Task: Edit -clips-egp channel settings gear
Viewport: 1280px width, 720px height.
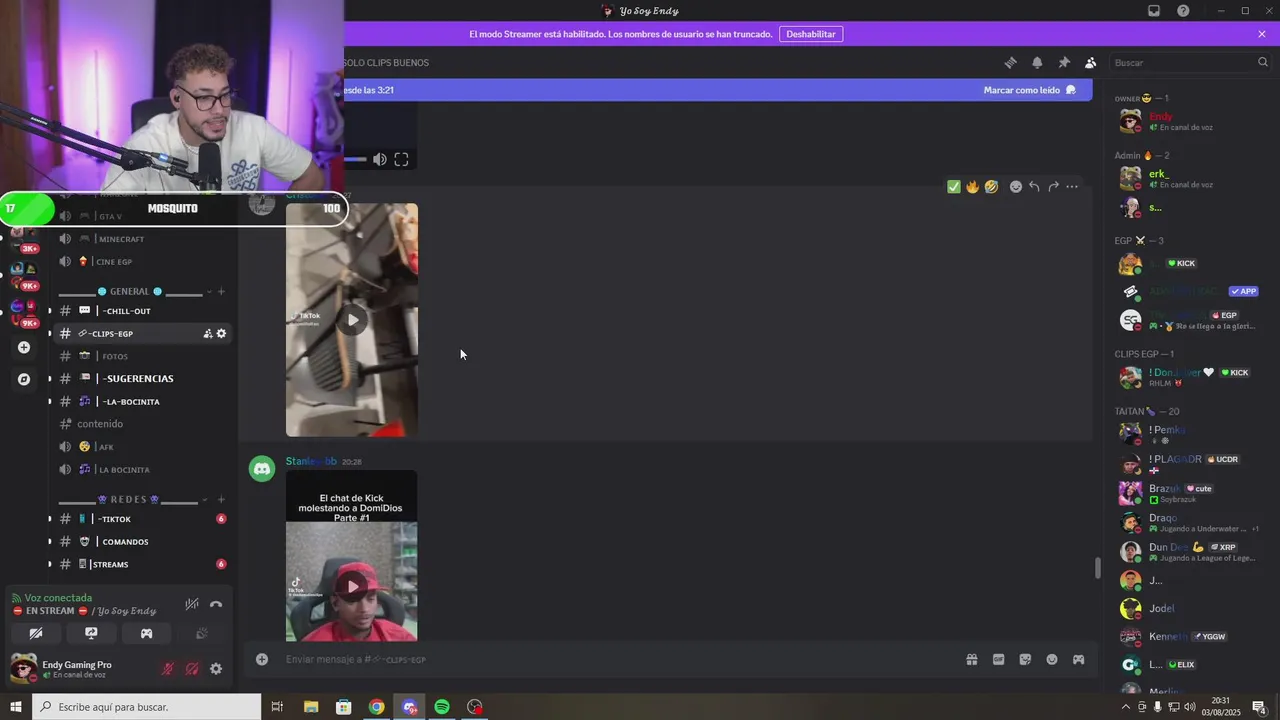Action: [222, 333]
